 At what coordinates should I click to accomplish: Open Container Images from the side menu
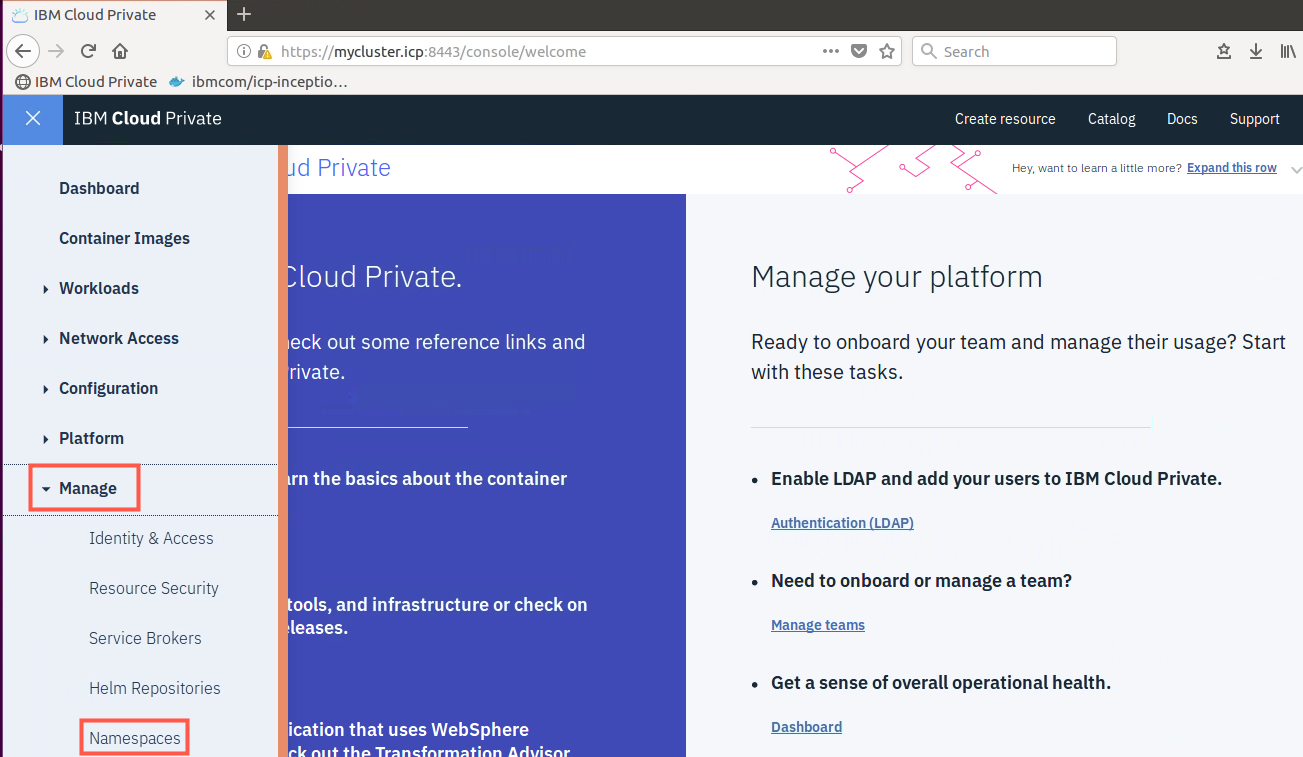124,238
